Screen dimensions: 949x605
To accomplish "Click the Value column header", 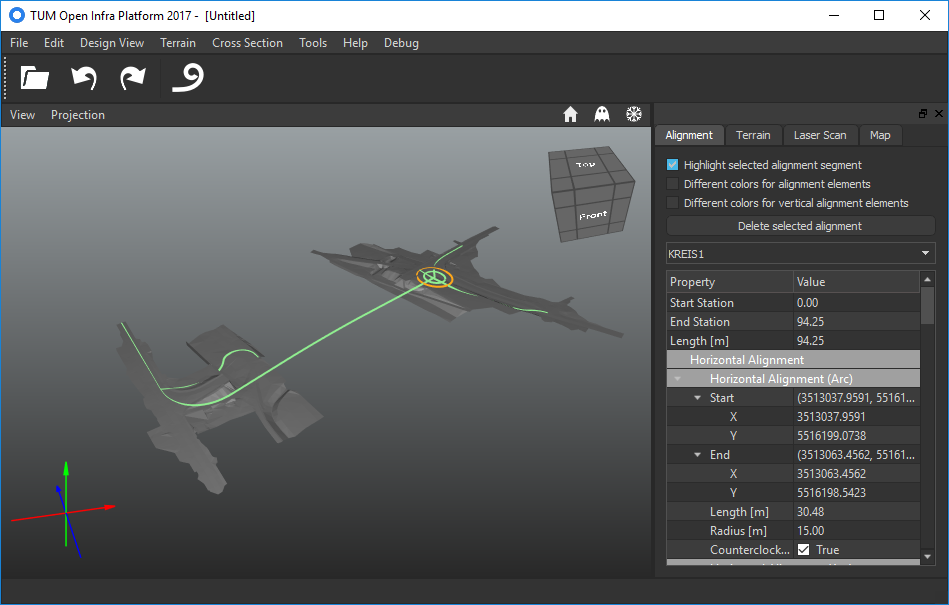I will point(856,282).
